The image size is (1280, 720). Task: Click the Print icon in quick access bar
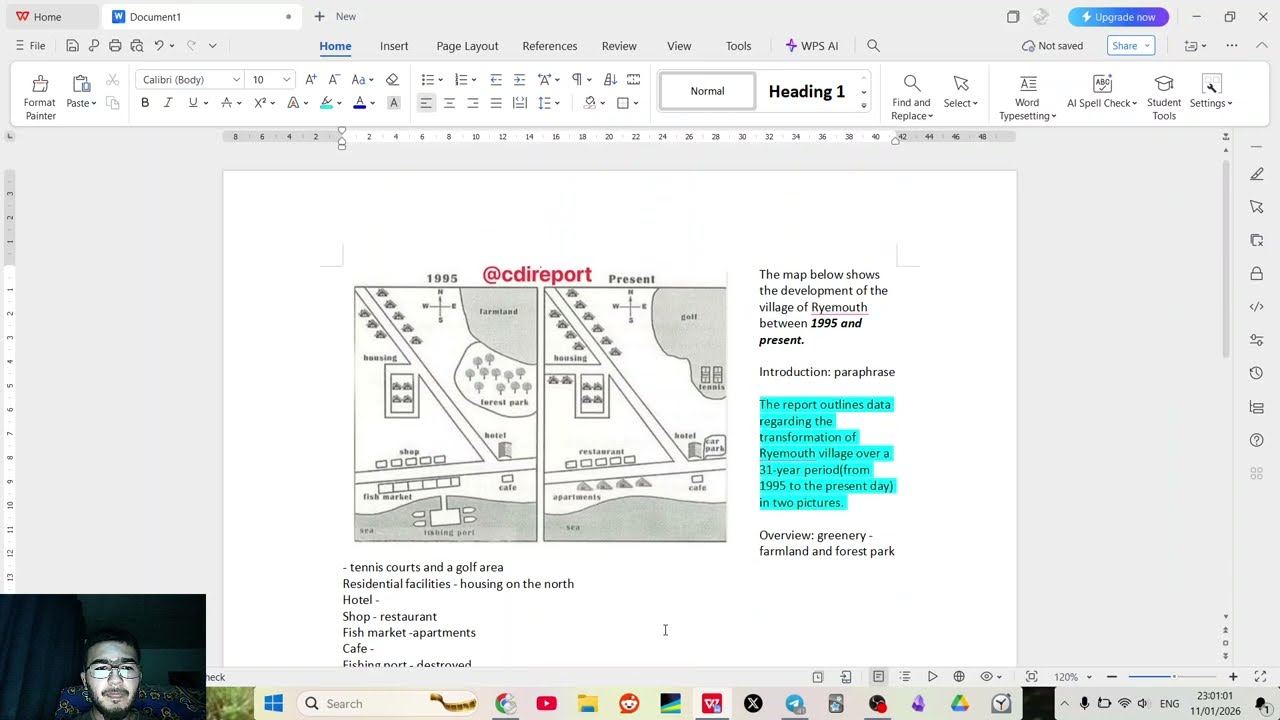tap(115, 46)
